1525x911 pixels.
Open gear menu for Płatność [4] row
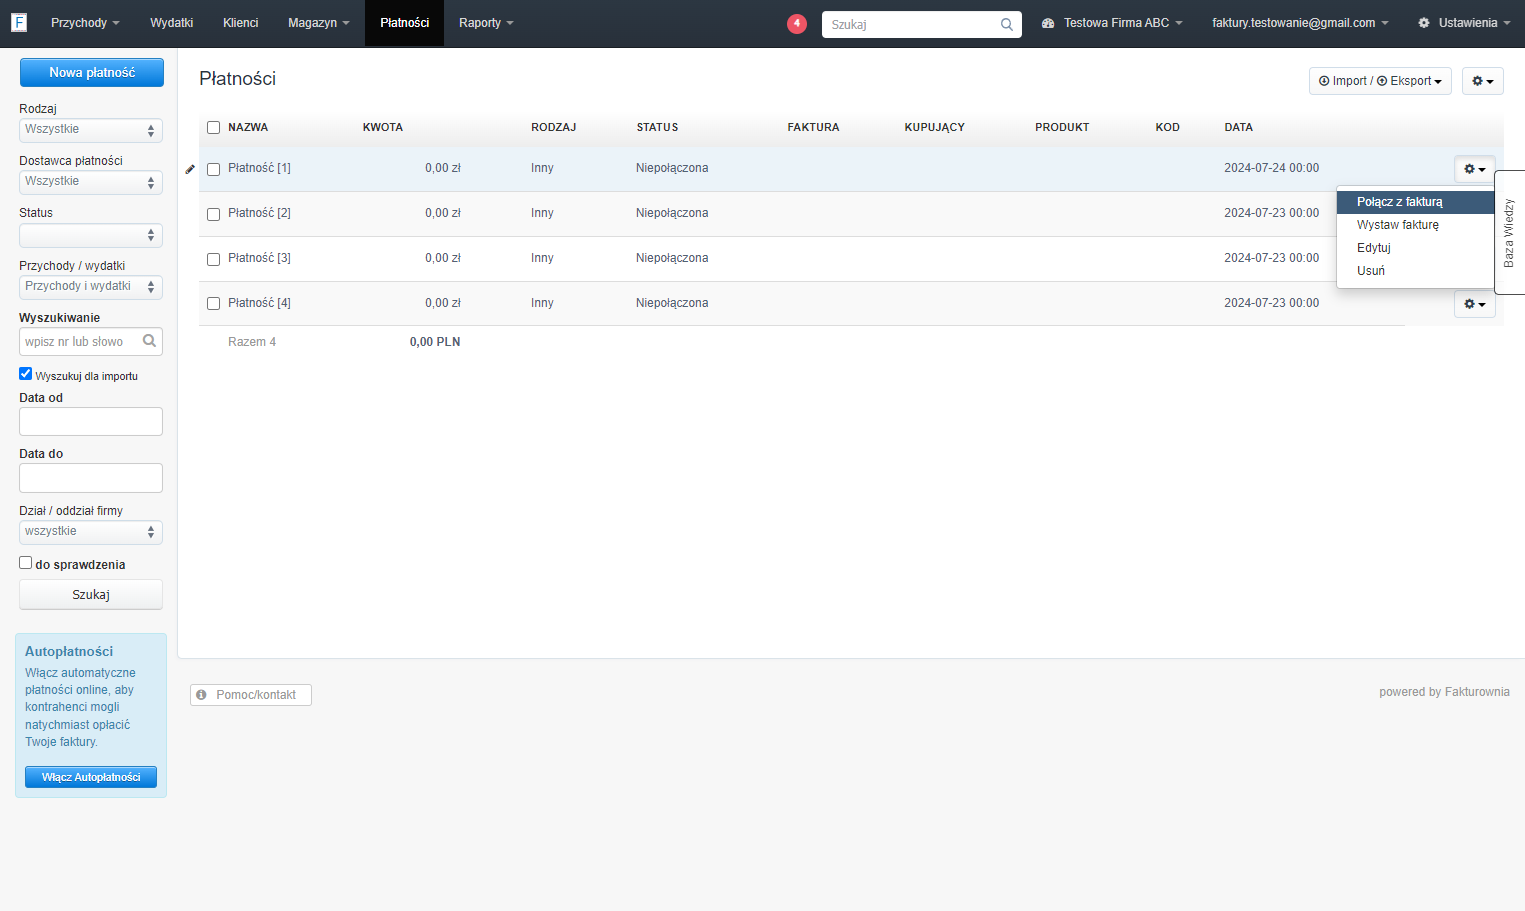(1475, 304)
